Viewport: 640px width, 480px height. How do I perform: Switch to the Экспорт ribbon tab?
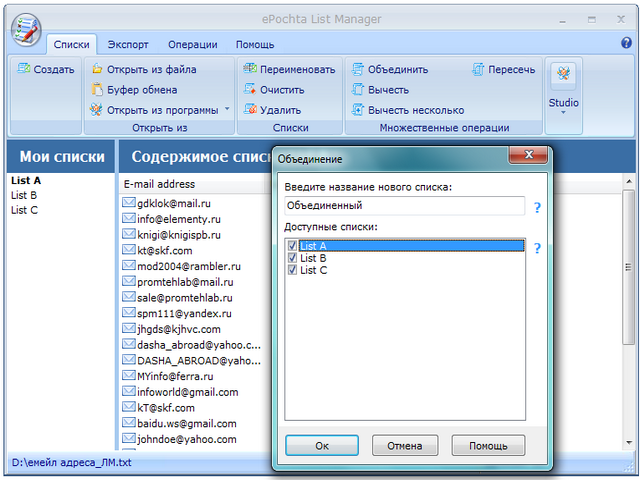(128, 44)
